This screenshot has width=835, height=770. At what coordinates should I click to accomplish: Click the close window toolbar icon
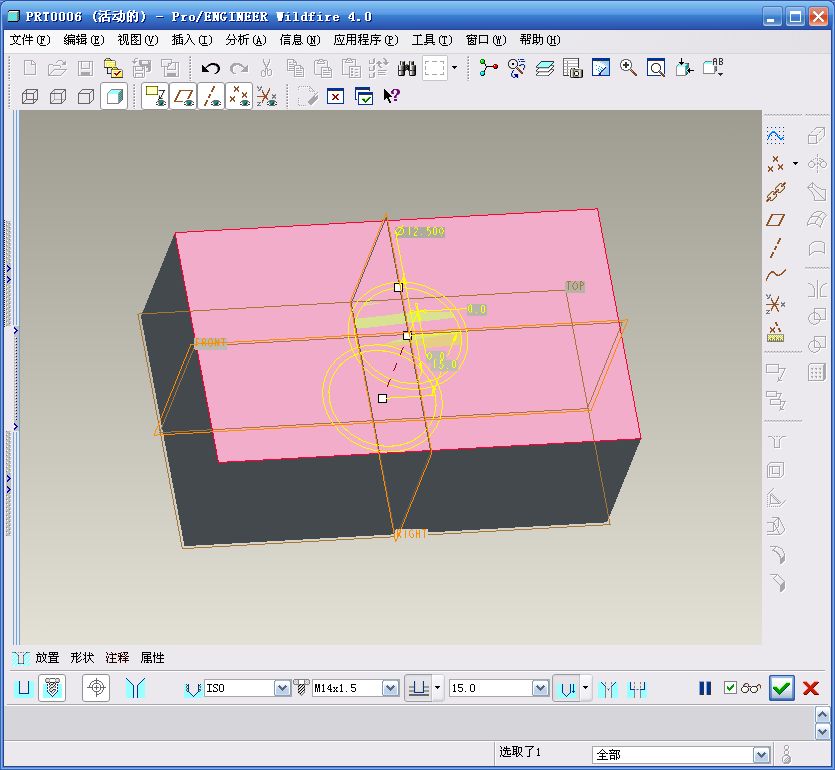pos(335,96)
